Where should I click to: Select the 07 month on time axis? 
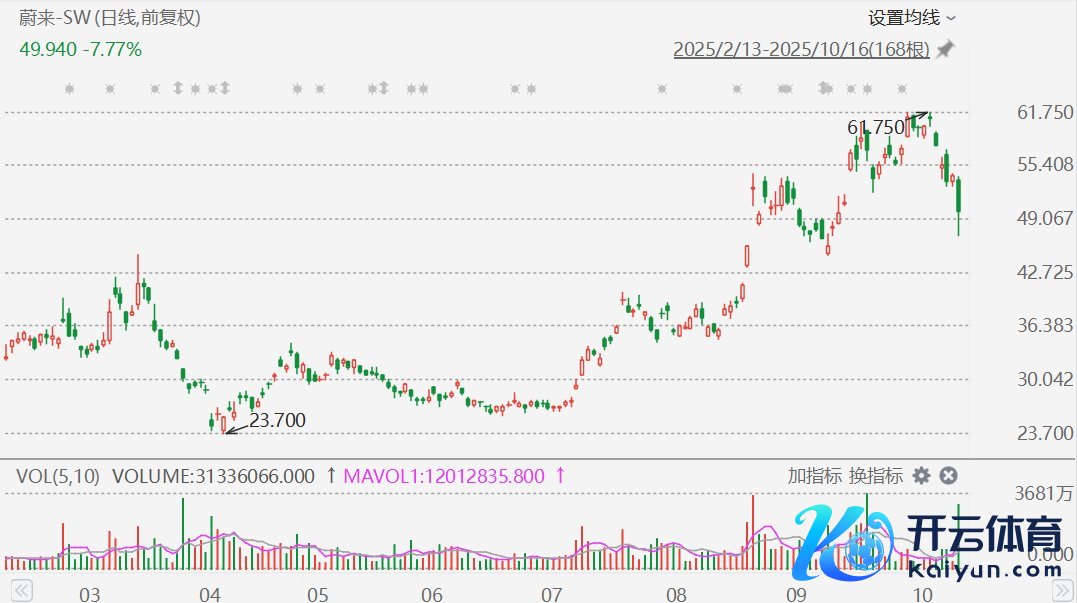552,595
